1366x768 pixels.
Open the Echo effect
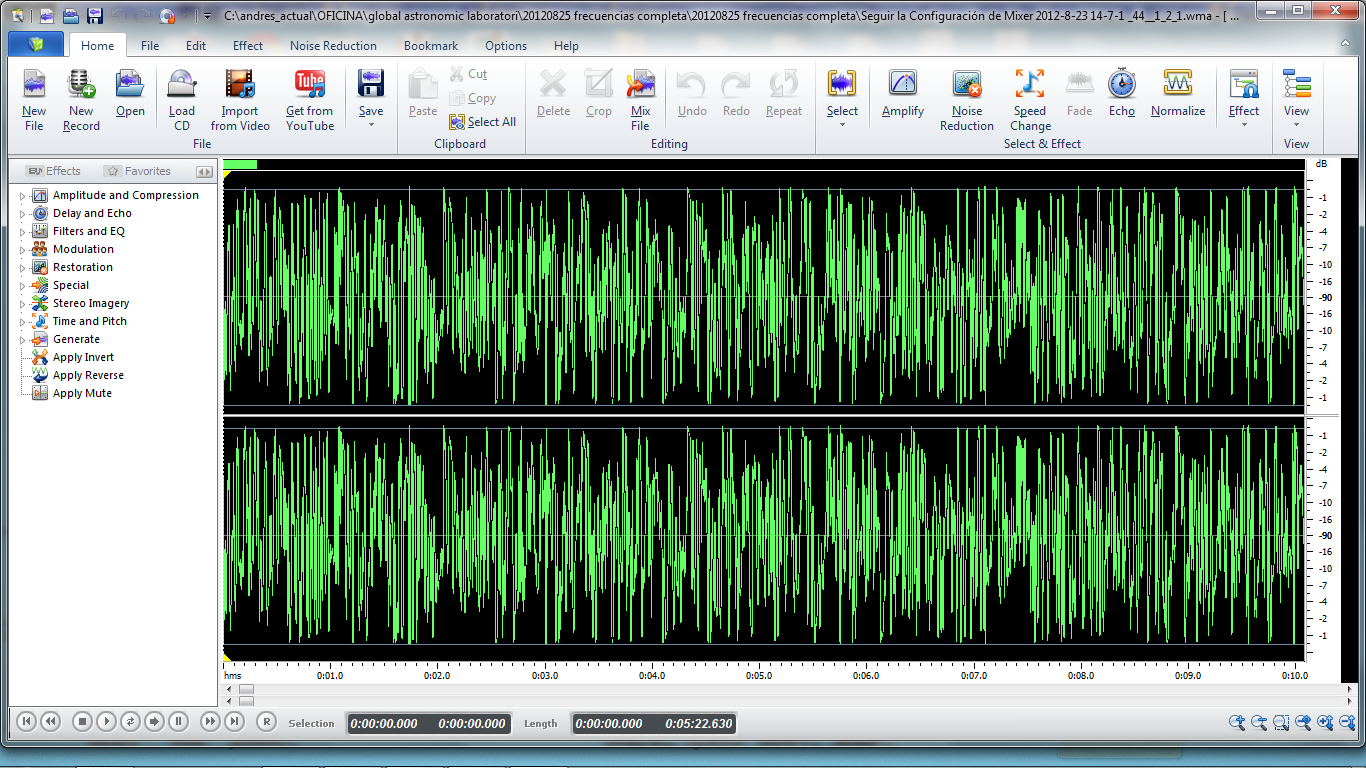(x=1121, y=85)
